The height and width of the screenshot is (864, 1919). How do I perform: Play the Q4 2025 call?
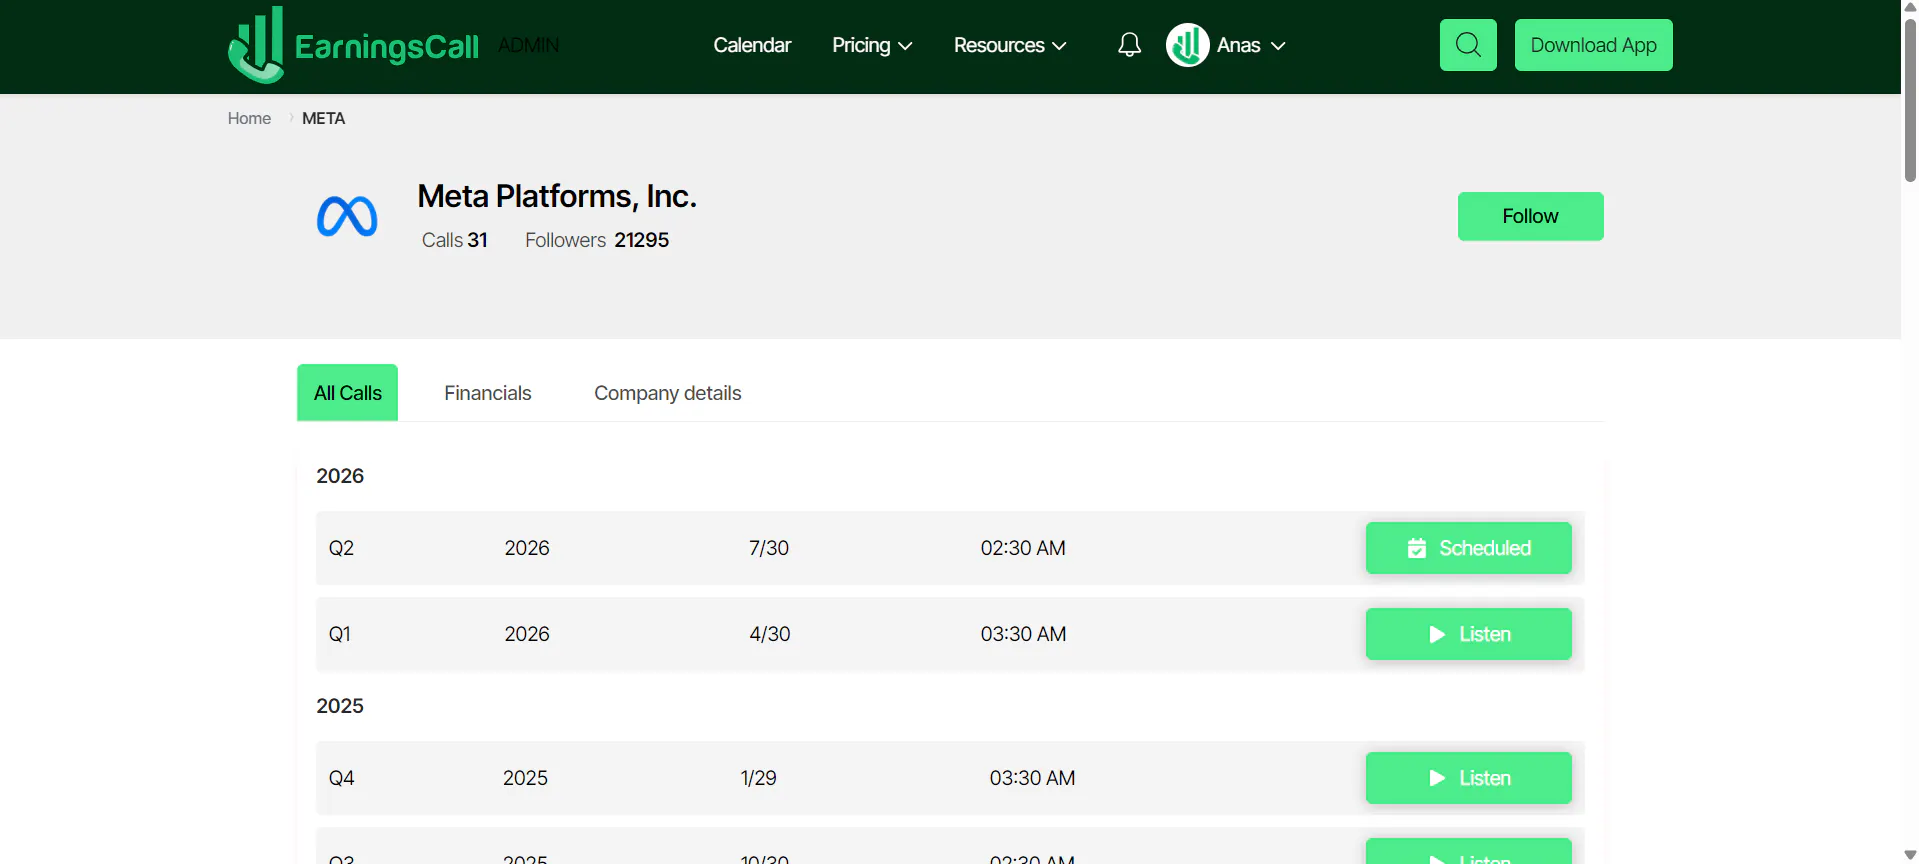click(1468, 778)
